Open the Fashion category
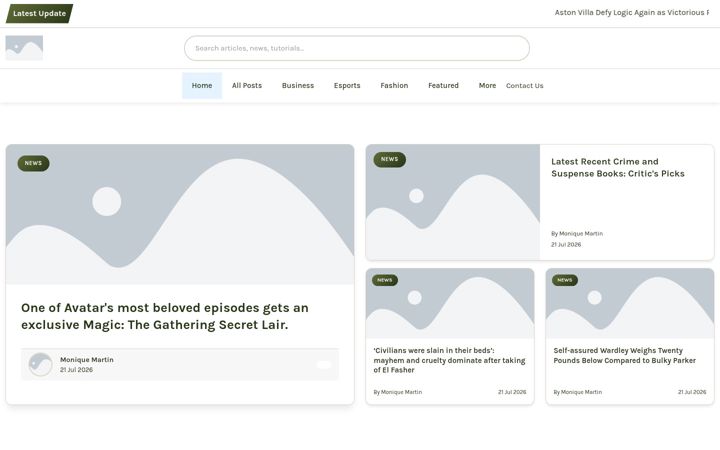The width and height of the screenshot is (720, 450). tap(394, 85)
